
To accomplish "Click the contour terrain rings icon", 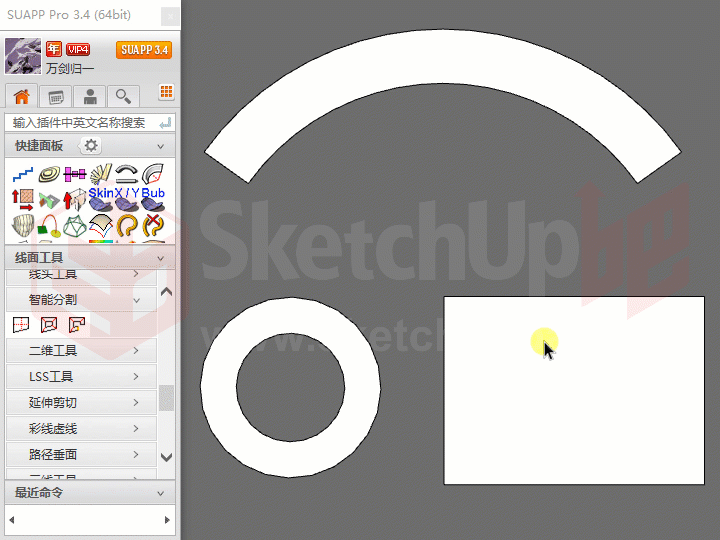I will click(x=49, y=174).
